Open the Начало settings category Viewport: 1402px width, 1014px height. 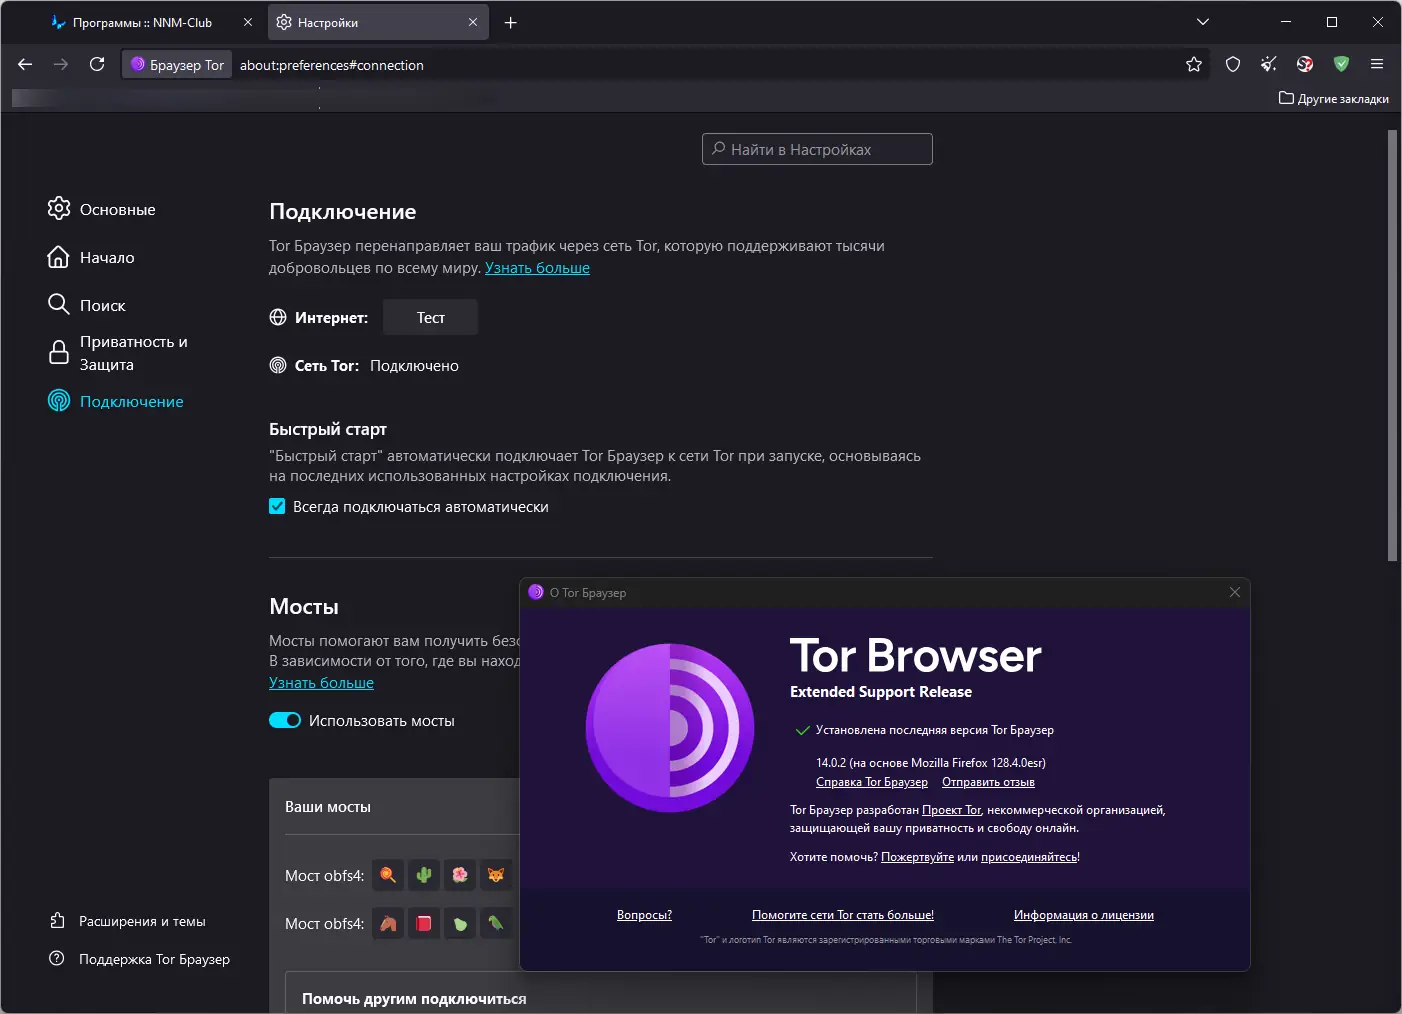[91, 257]
